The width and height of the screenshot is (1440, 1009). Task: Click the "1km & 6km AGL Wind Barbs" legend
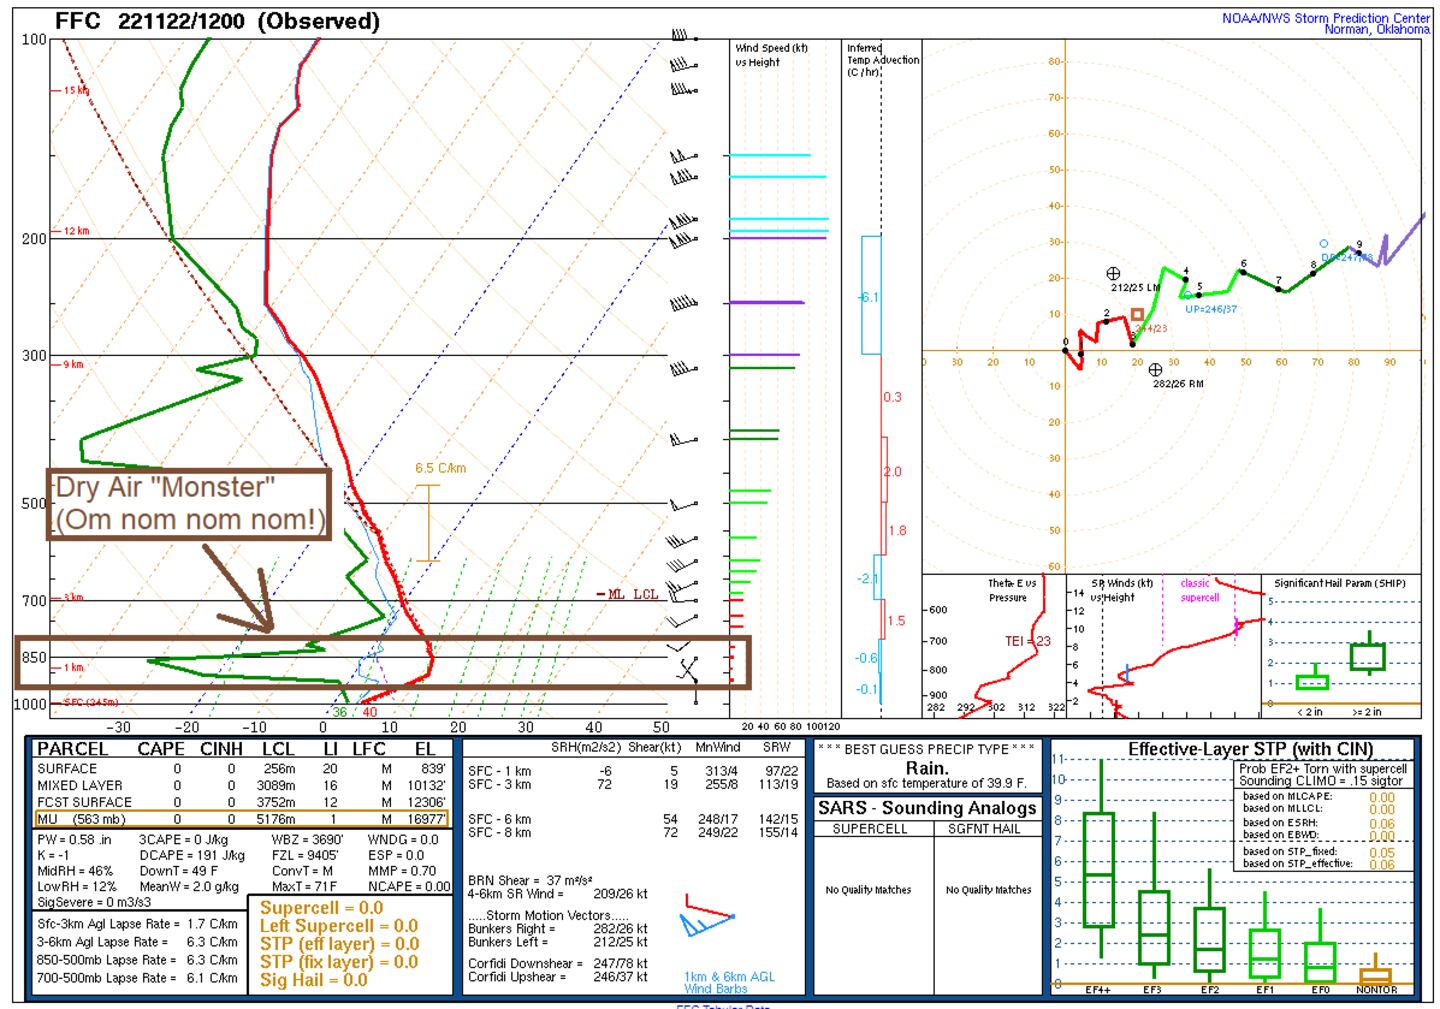click(729, 983)
